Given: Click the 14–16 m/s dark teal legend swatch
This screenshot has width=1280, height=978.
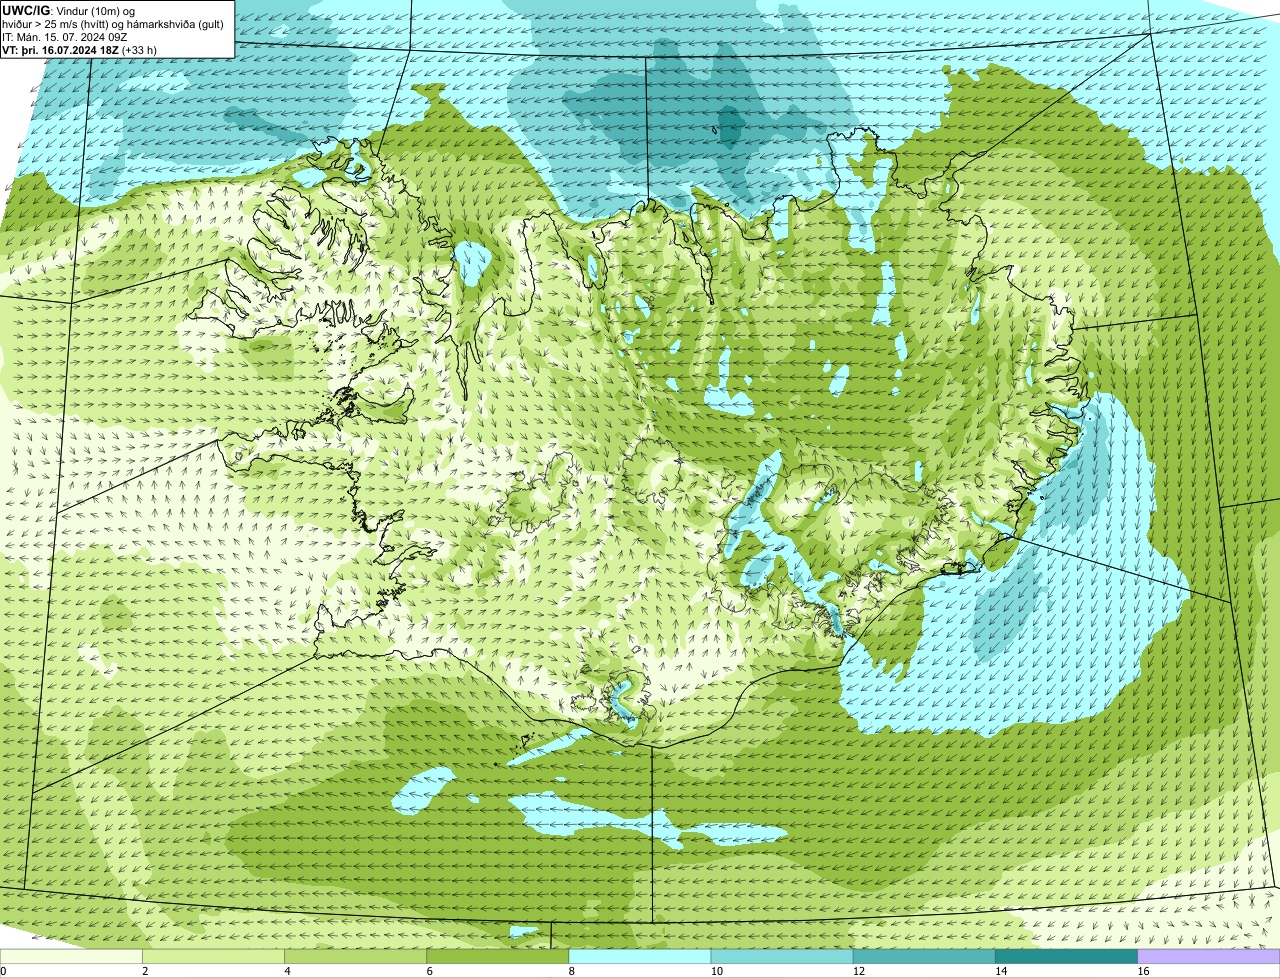Looking at the screenshot, I should click(x=1067, y=956).
